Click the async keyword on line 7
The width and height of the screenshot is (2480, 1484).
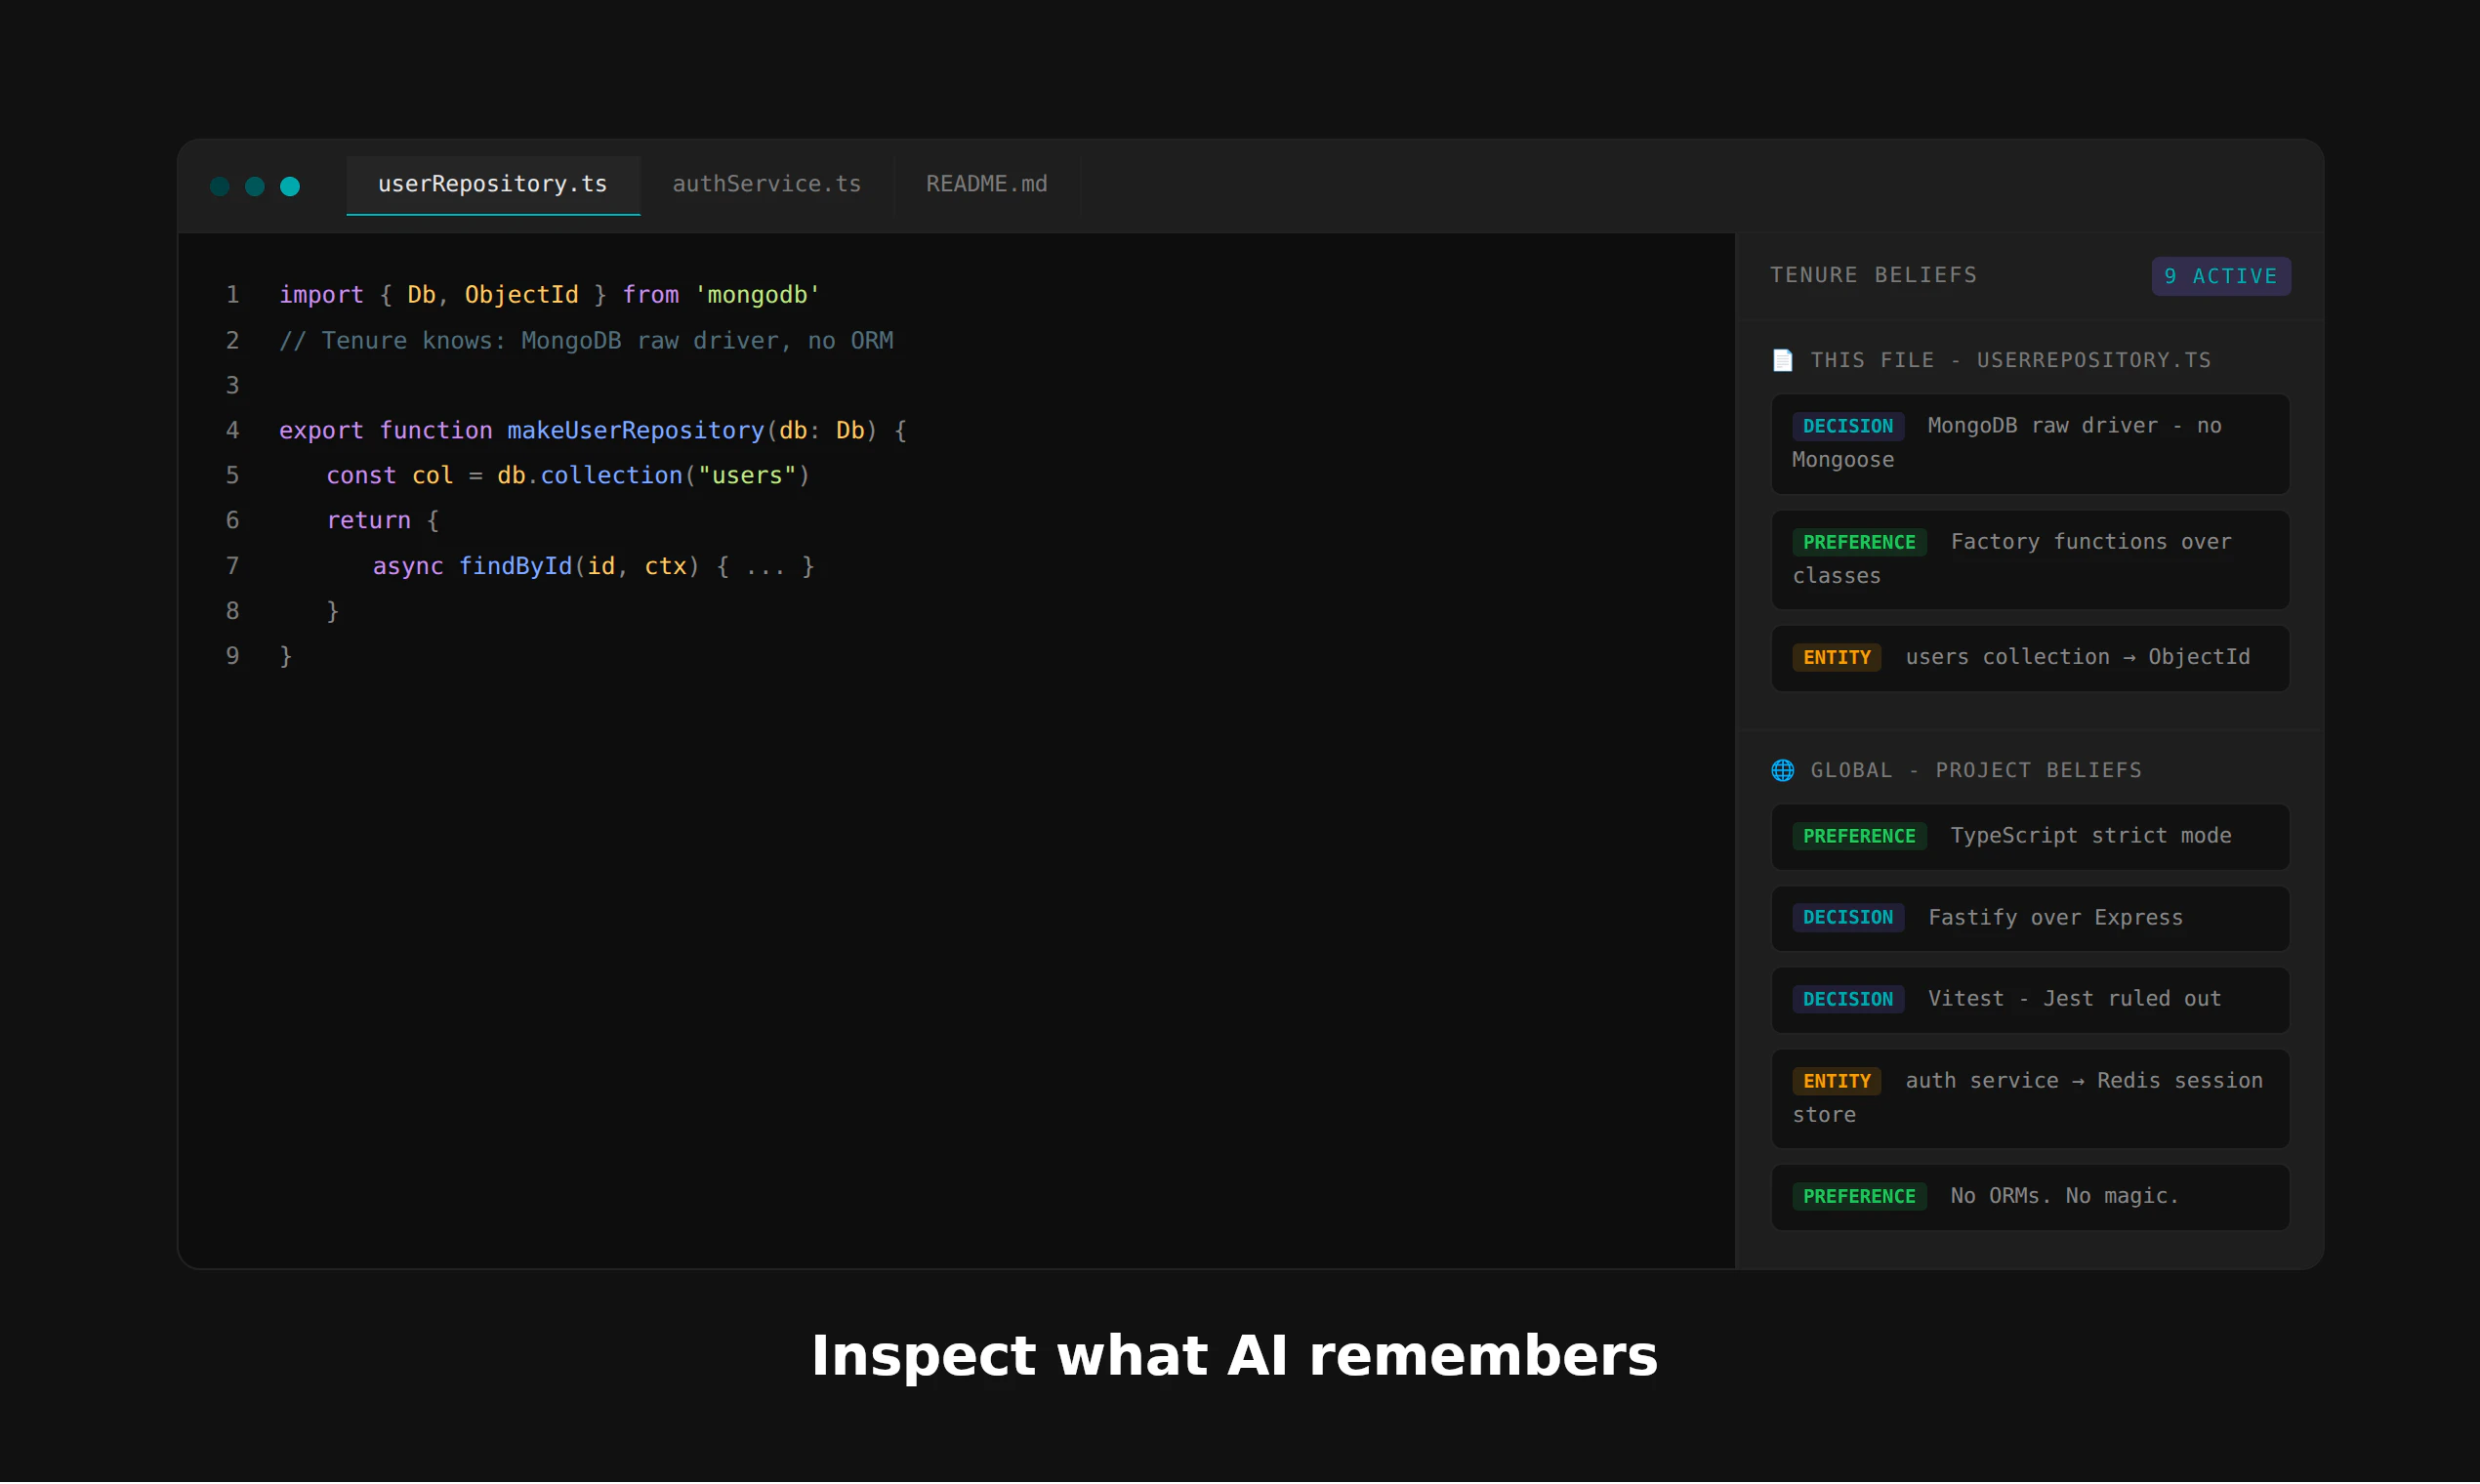coord(408,568)
